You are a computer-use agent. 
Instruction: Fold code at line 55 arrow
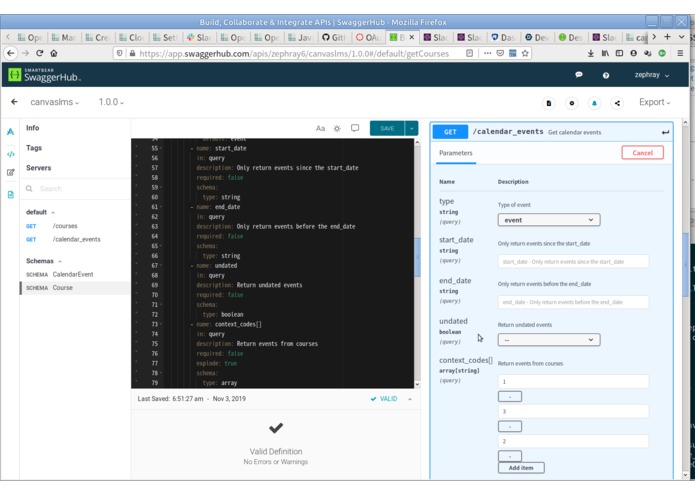[x=160, y=148]
